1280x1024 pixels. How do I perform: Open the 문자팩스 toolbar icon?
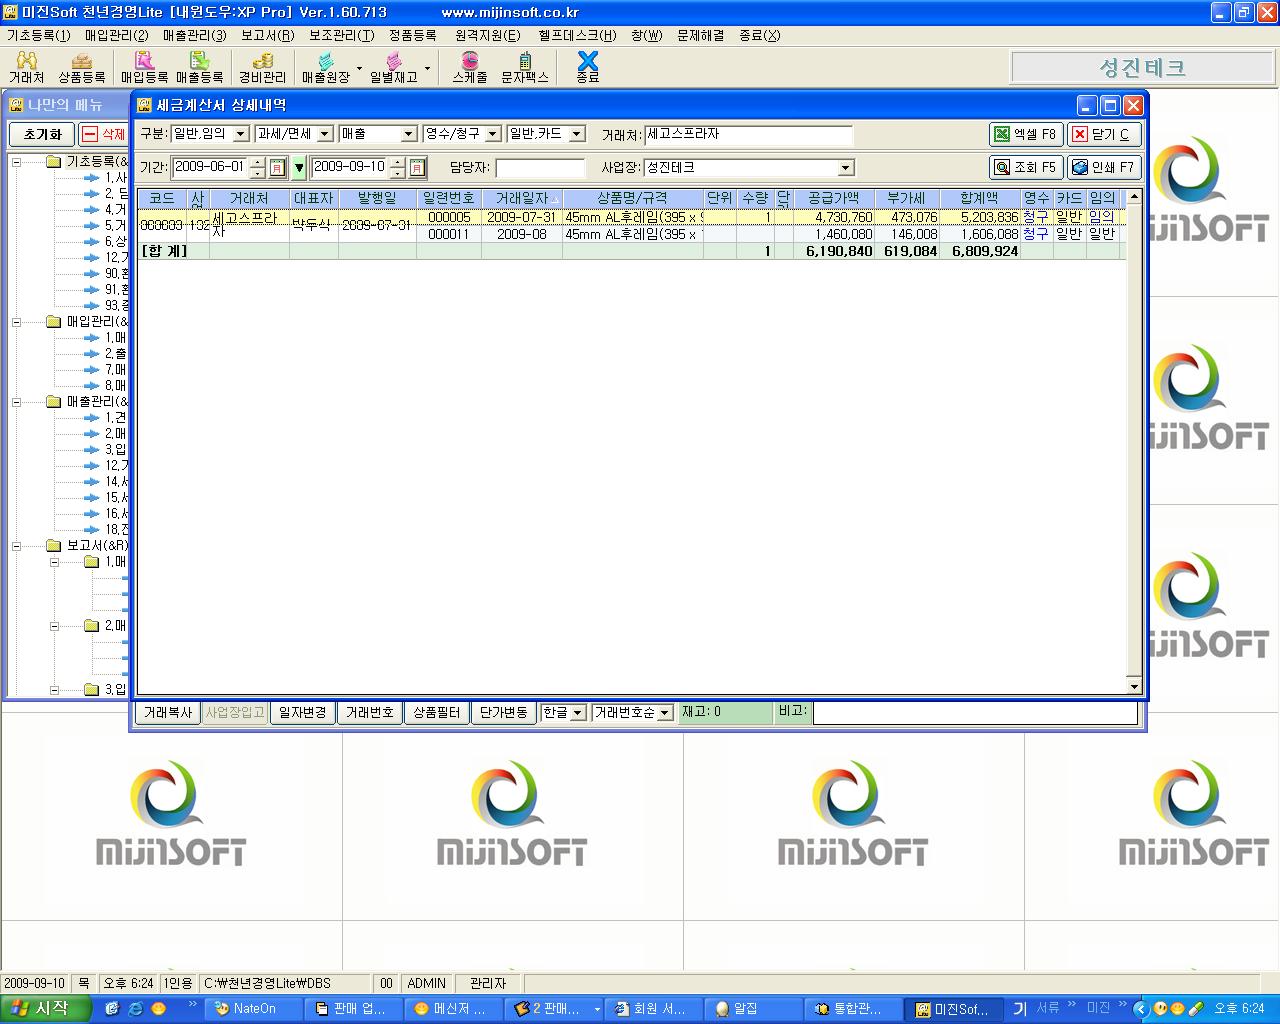[525, 67]
